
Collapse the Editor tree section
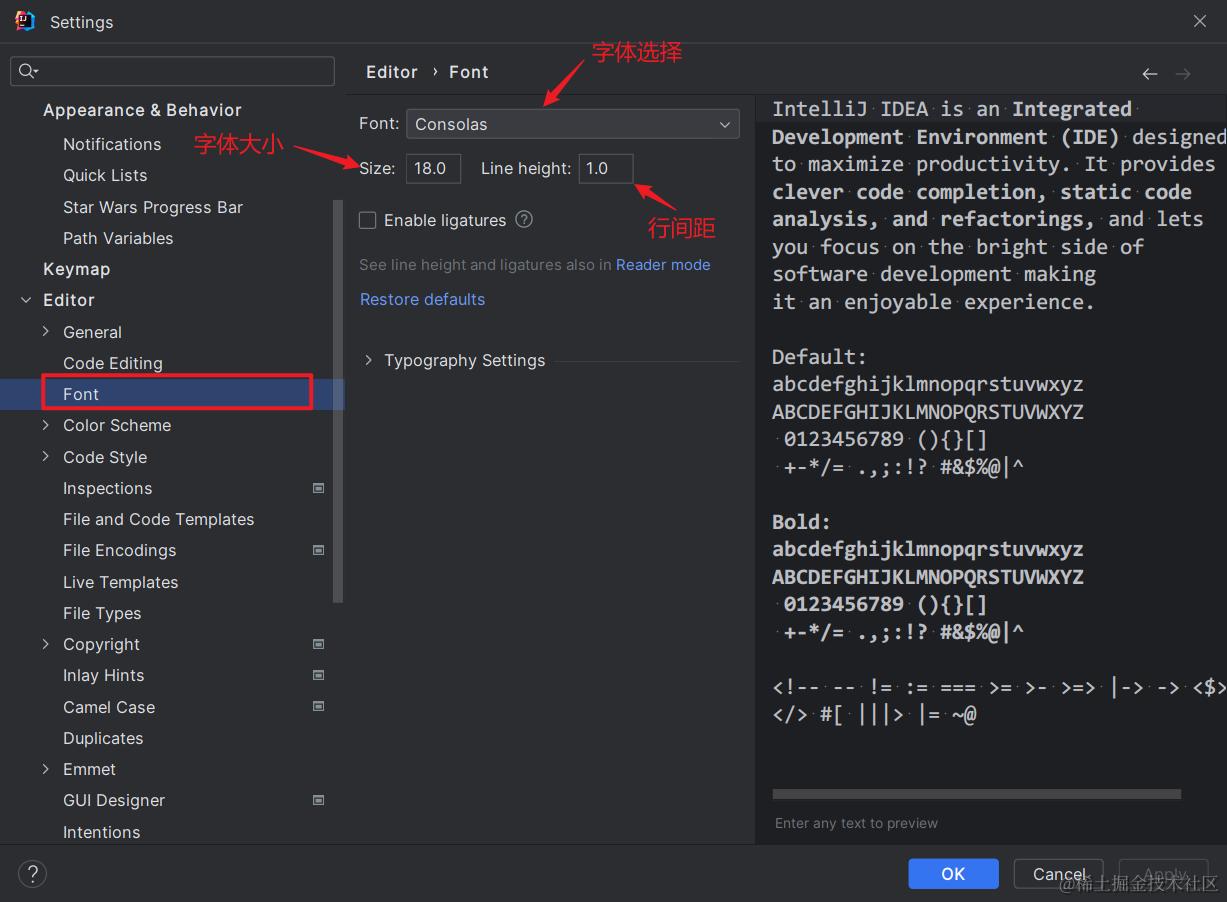coord(26,300)
